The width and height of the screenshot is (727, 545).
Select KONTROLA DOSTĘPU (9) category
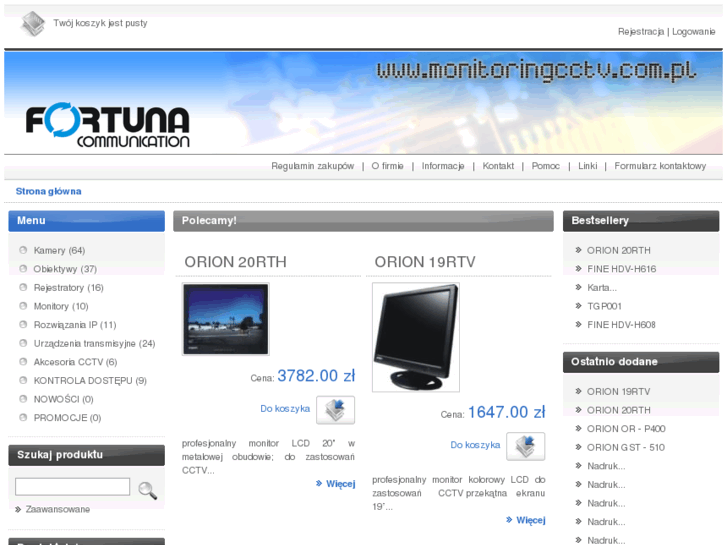[x=90, y=380]
